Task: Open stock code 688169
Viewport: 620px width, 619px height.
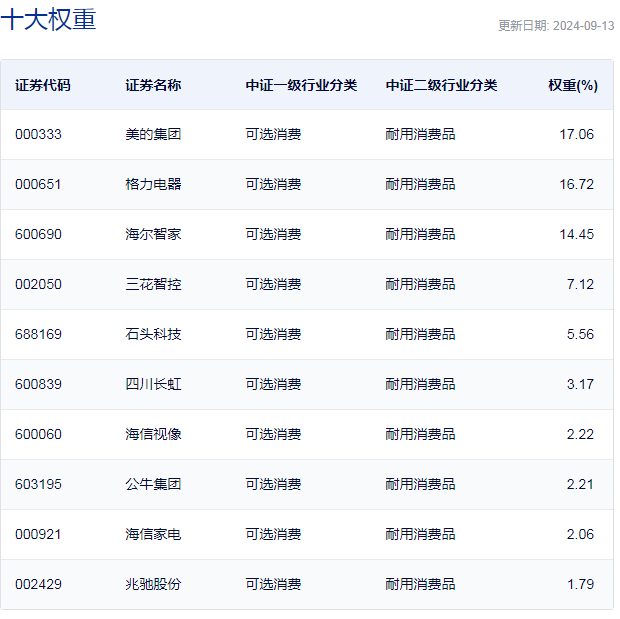Action: [x=38, y=334]
